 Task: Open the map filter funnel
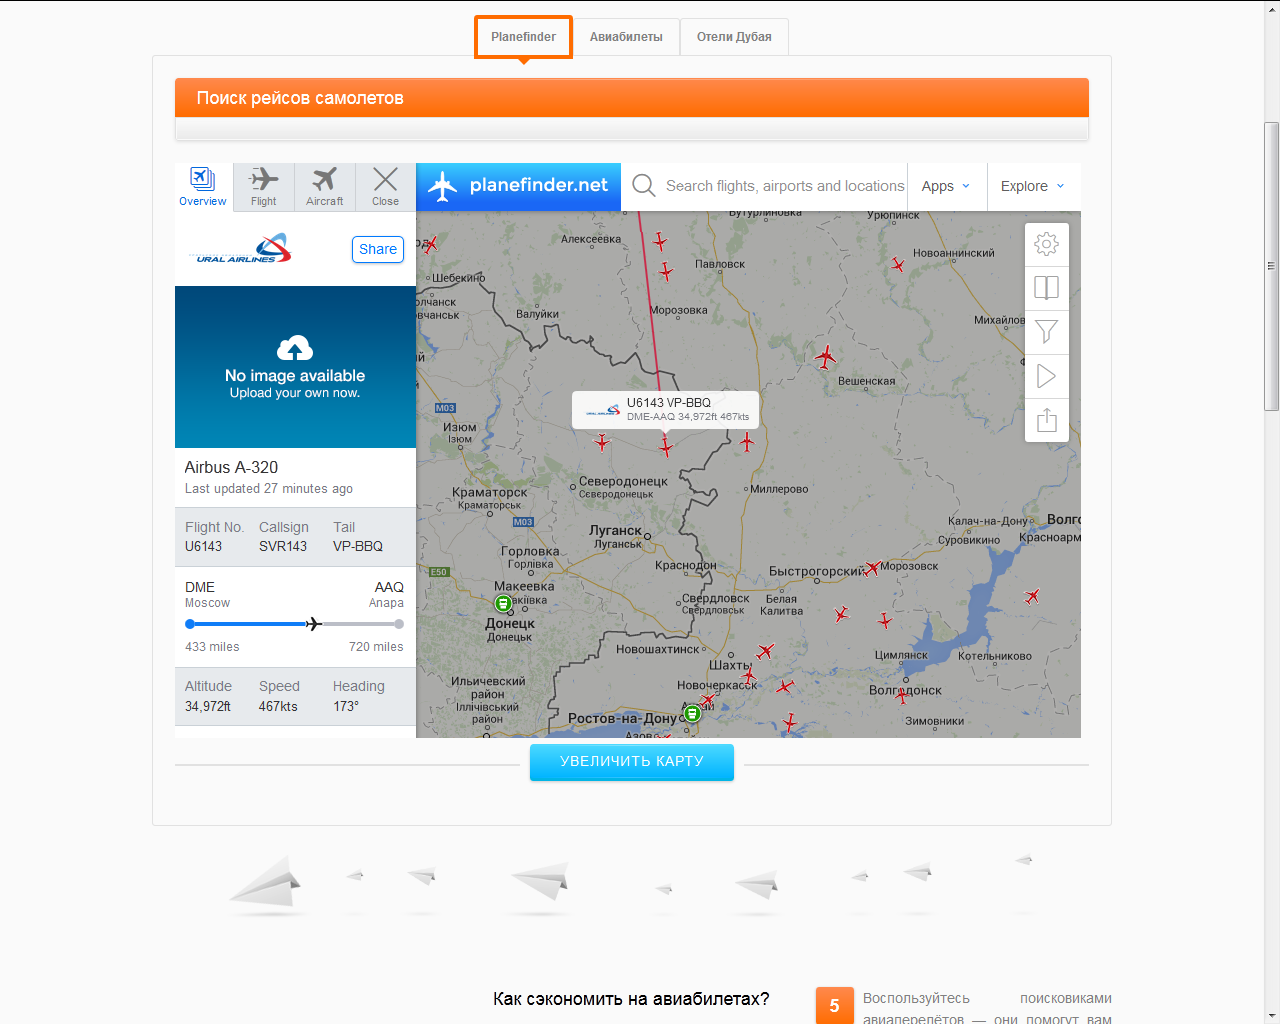click(x=1047, y=332)
